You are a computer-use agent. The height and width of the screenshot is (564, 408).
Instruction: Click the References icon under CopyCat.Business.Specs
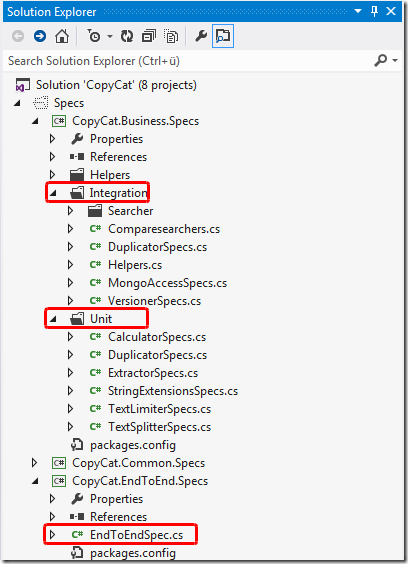tap(77, 157)
